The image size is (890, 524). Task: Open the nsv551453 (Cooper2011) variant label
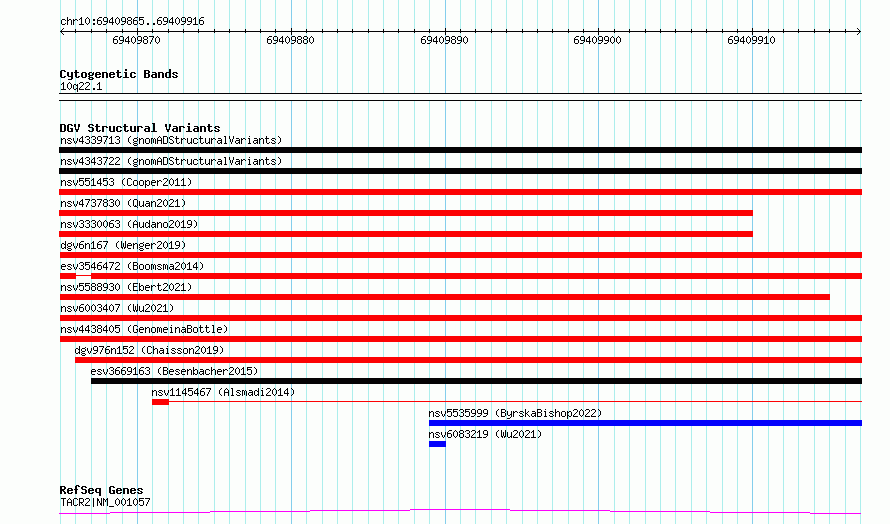(126, 182)
